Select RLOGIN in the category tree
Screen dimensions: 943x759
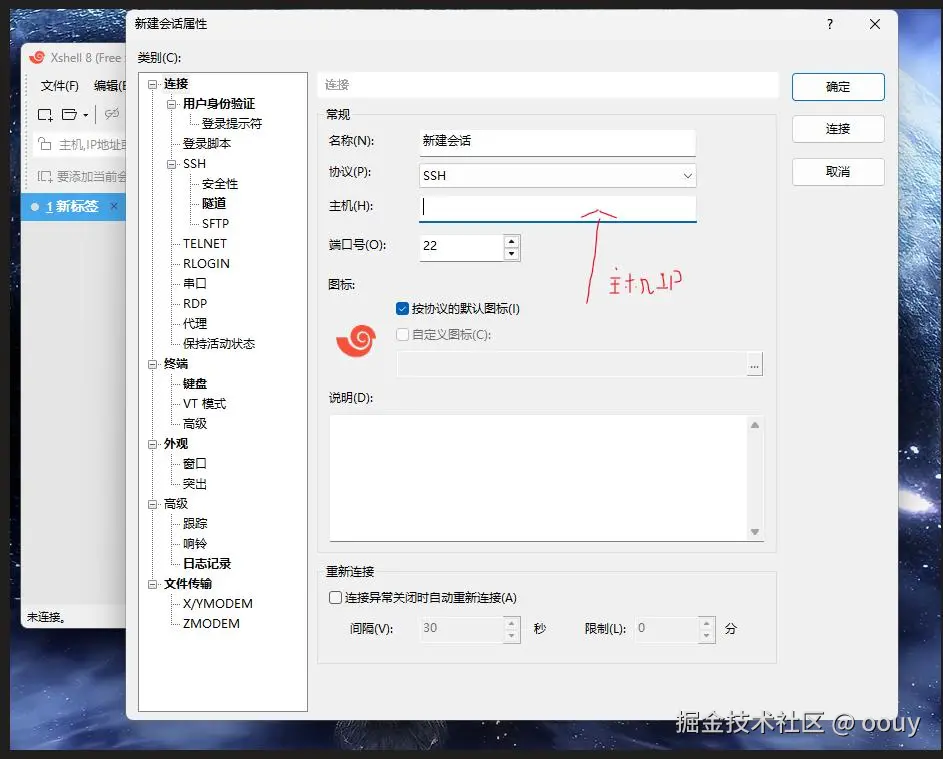[206, 263]
